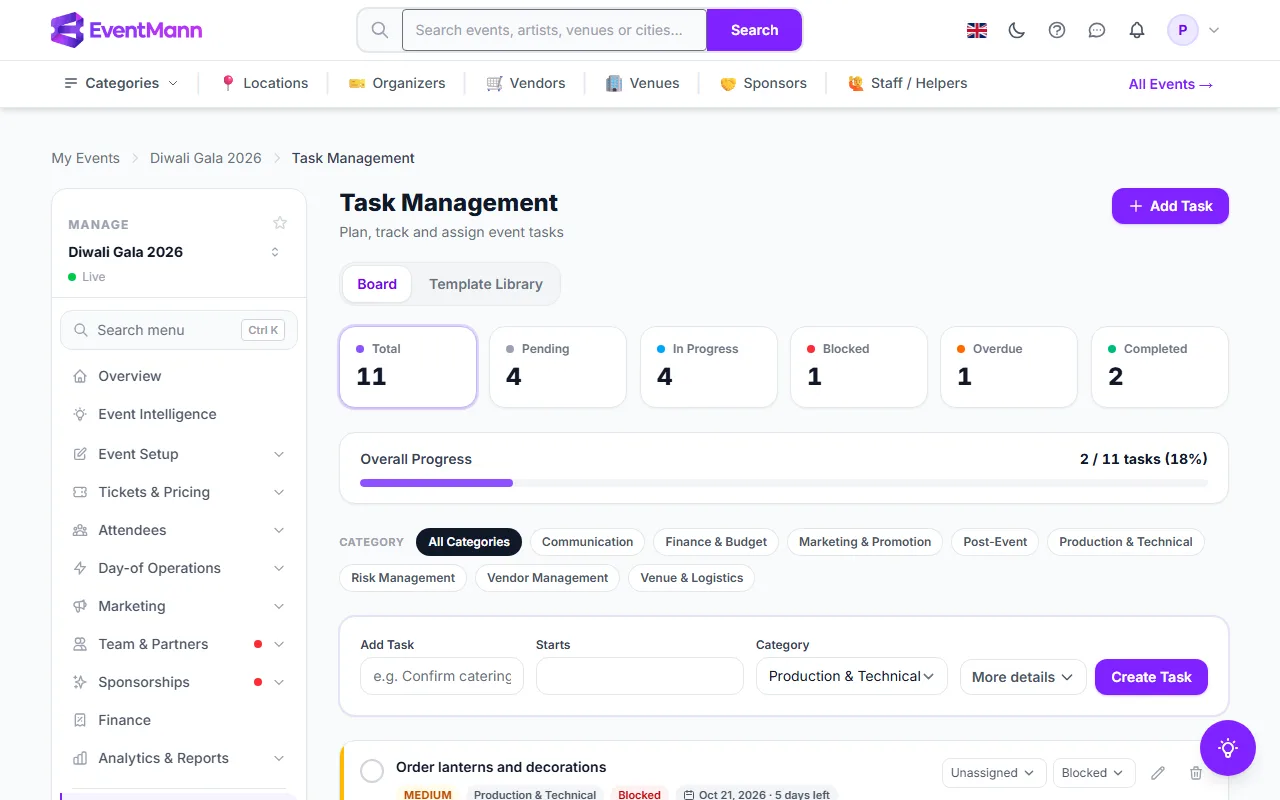The width and height of the screenshot is (1280, 800).
Task: Click the magnifier icon in the top search bar
Action: pos(380,30)
